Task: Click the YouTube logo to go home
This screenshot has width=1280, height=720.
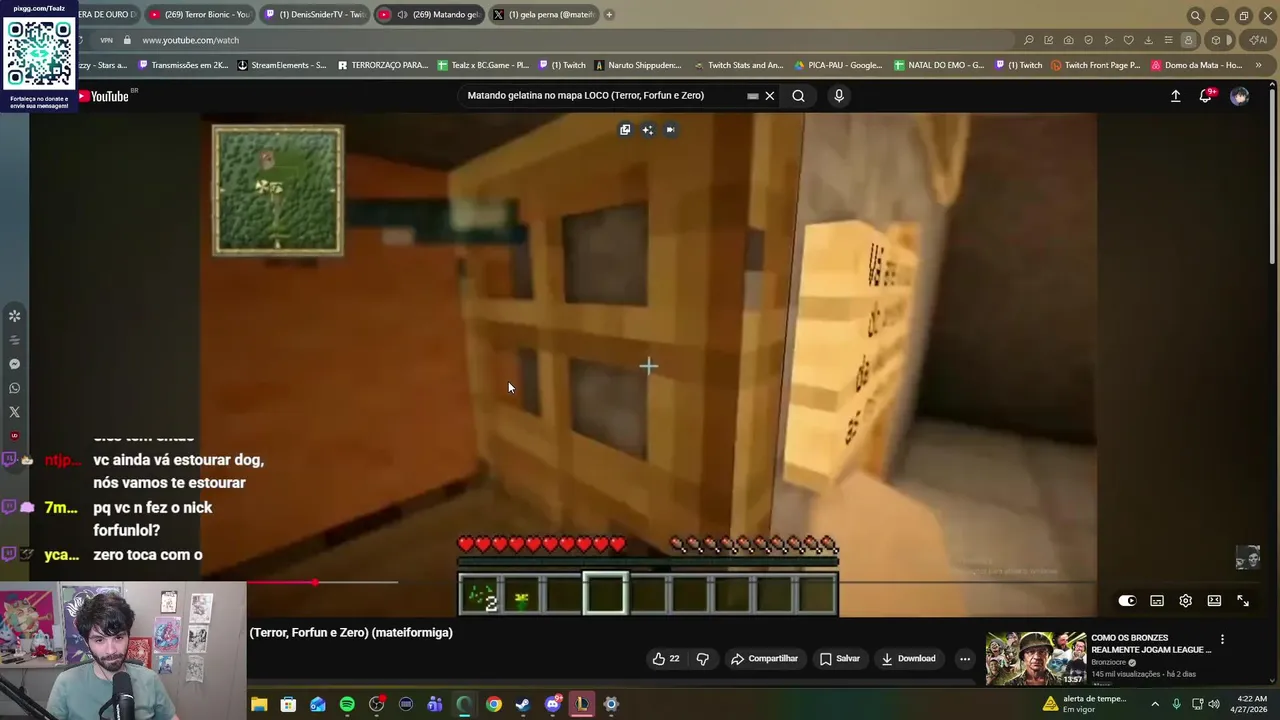Action: pos(103,96)
